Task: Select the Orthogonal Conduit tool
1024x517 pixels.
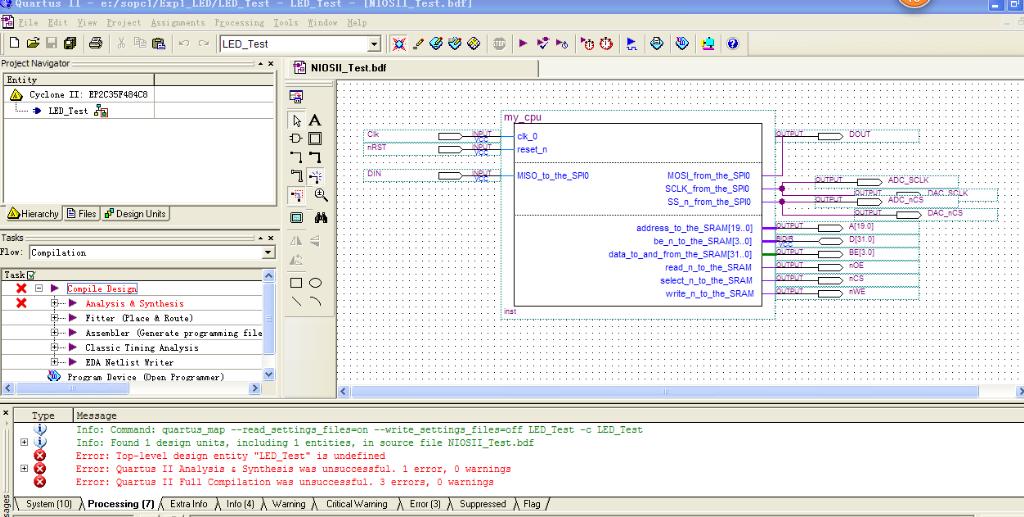Action: tap(296, 176)
